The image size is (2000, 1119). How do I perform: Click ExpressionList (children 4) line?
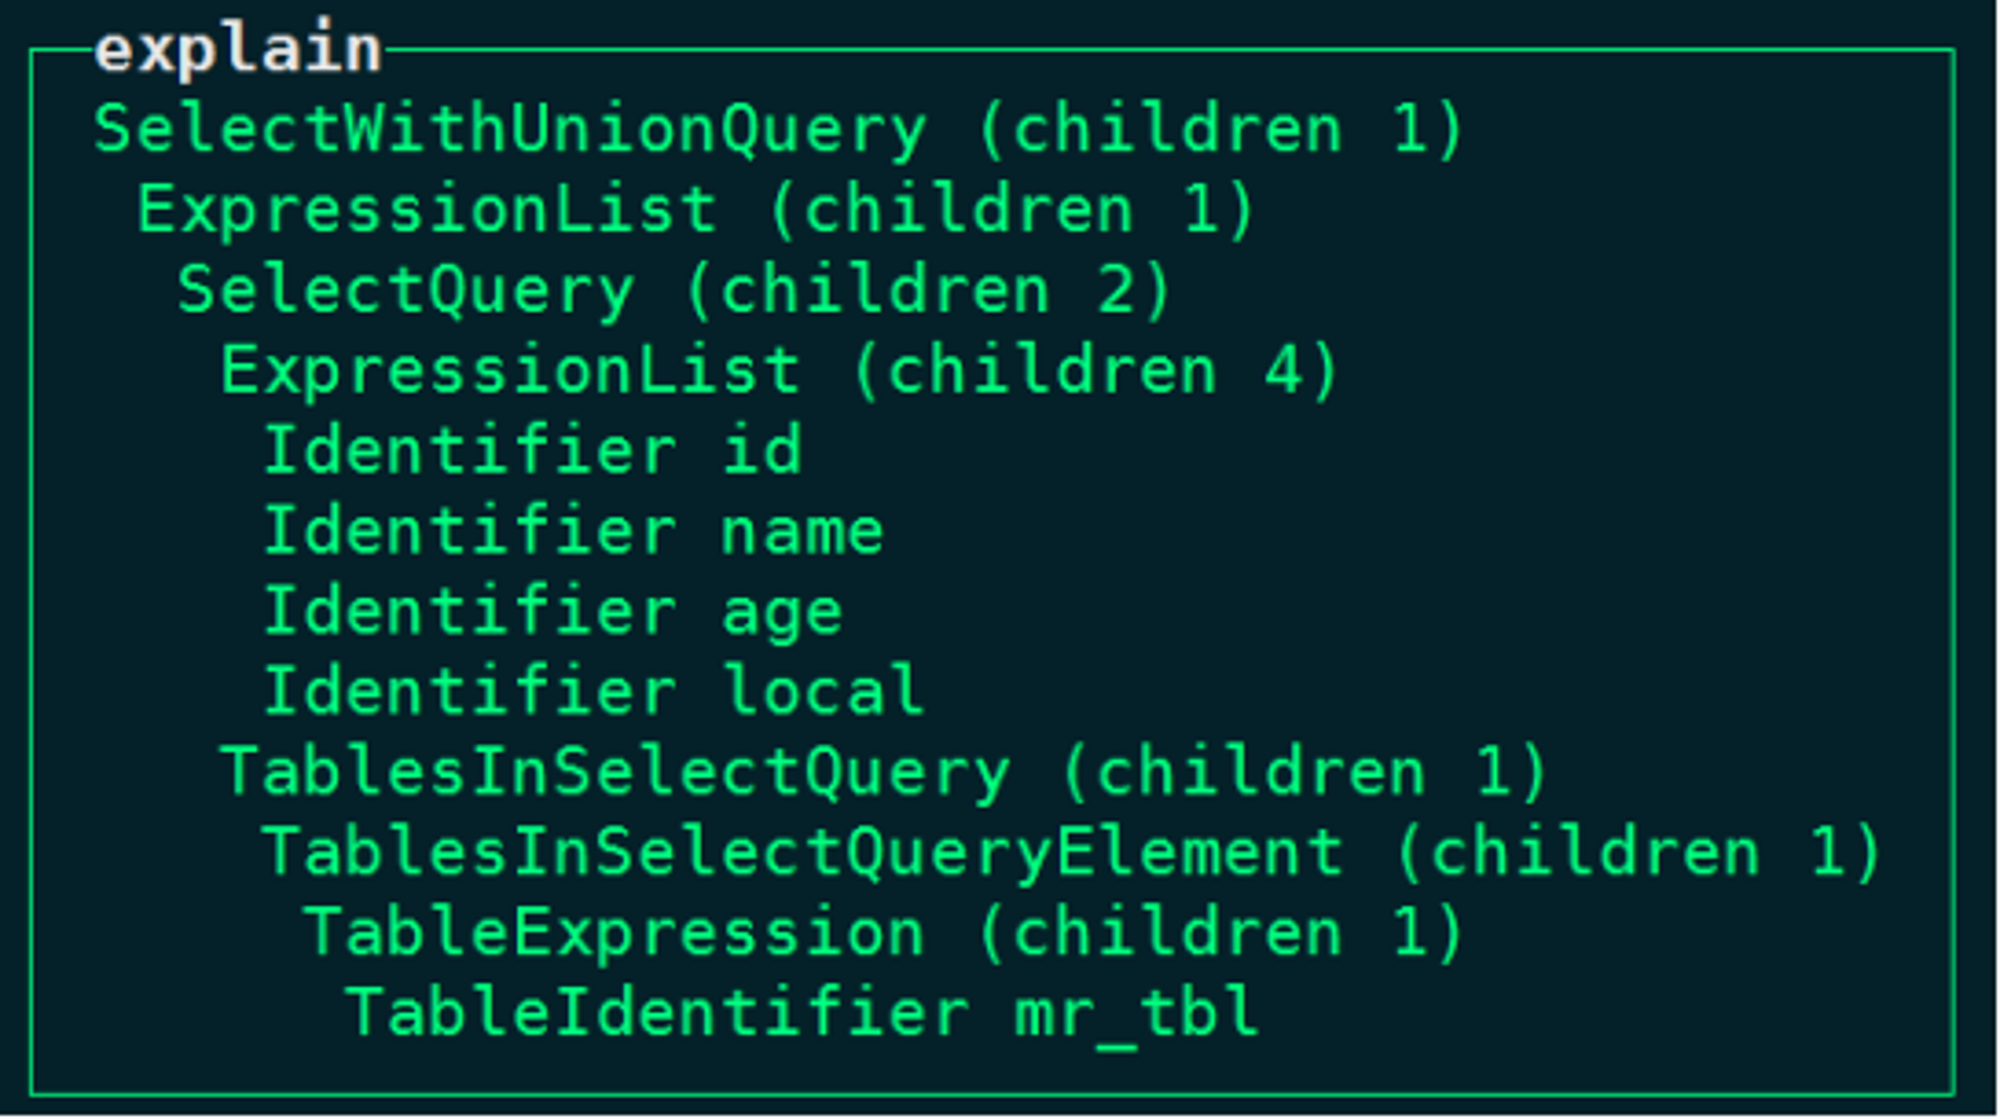pos(780,371)
